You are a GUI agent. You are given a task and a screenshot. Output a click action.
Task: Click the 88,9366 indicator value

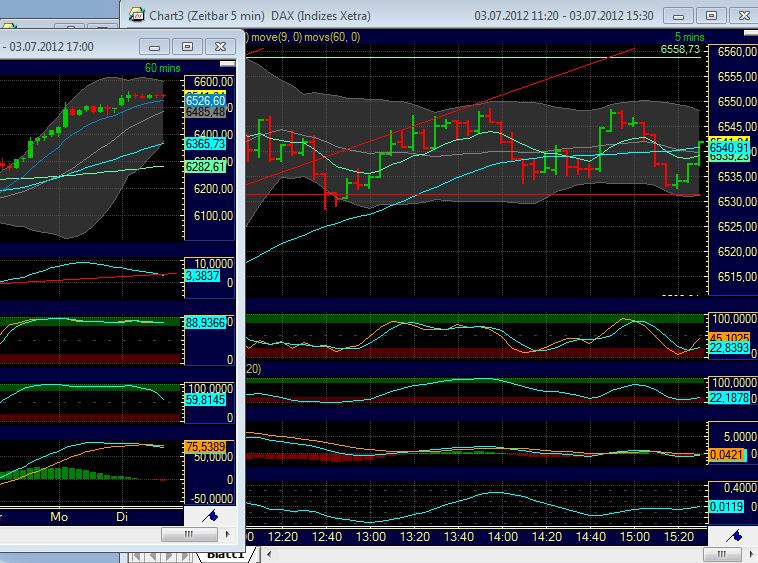pyautogui.click(x=205, y=322)
